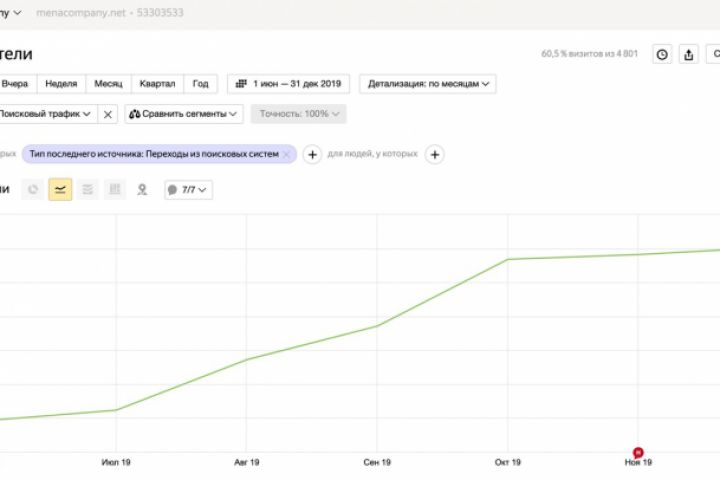Add condition plus after для людей, у которых

tap(434, 155)
